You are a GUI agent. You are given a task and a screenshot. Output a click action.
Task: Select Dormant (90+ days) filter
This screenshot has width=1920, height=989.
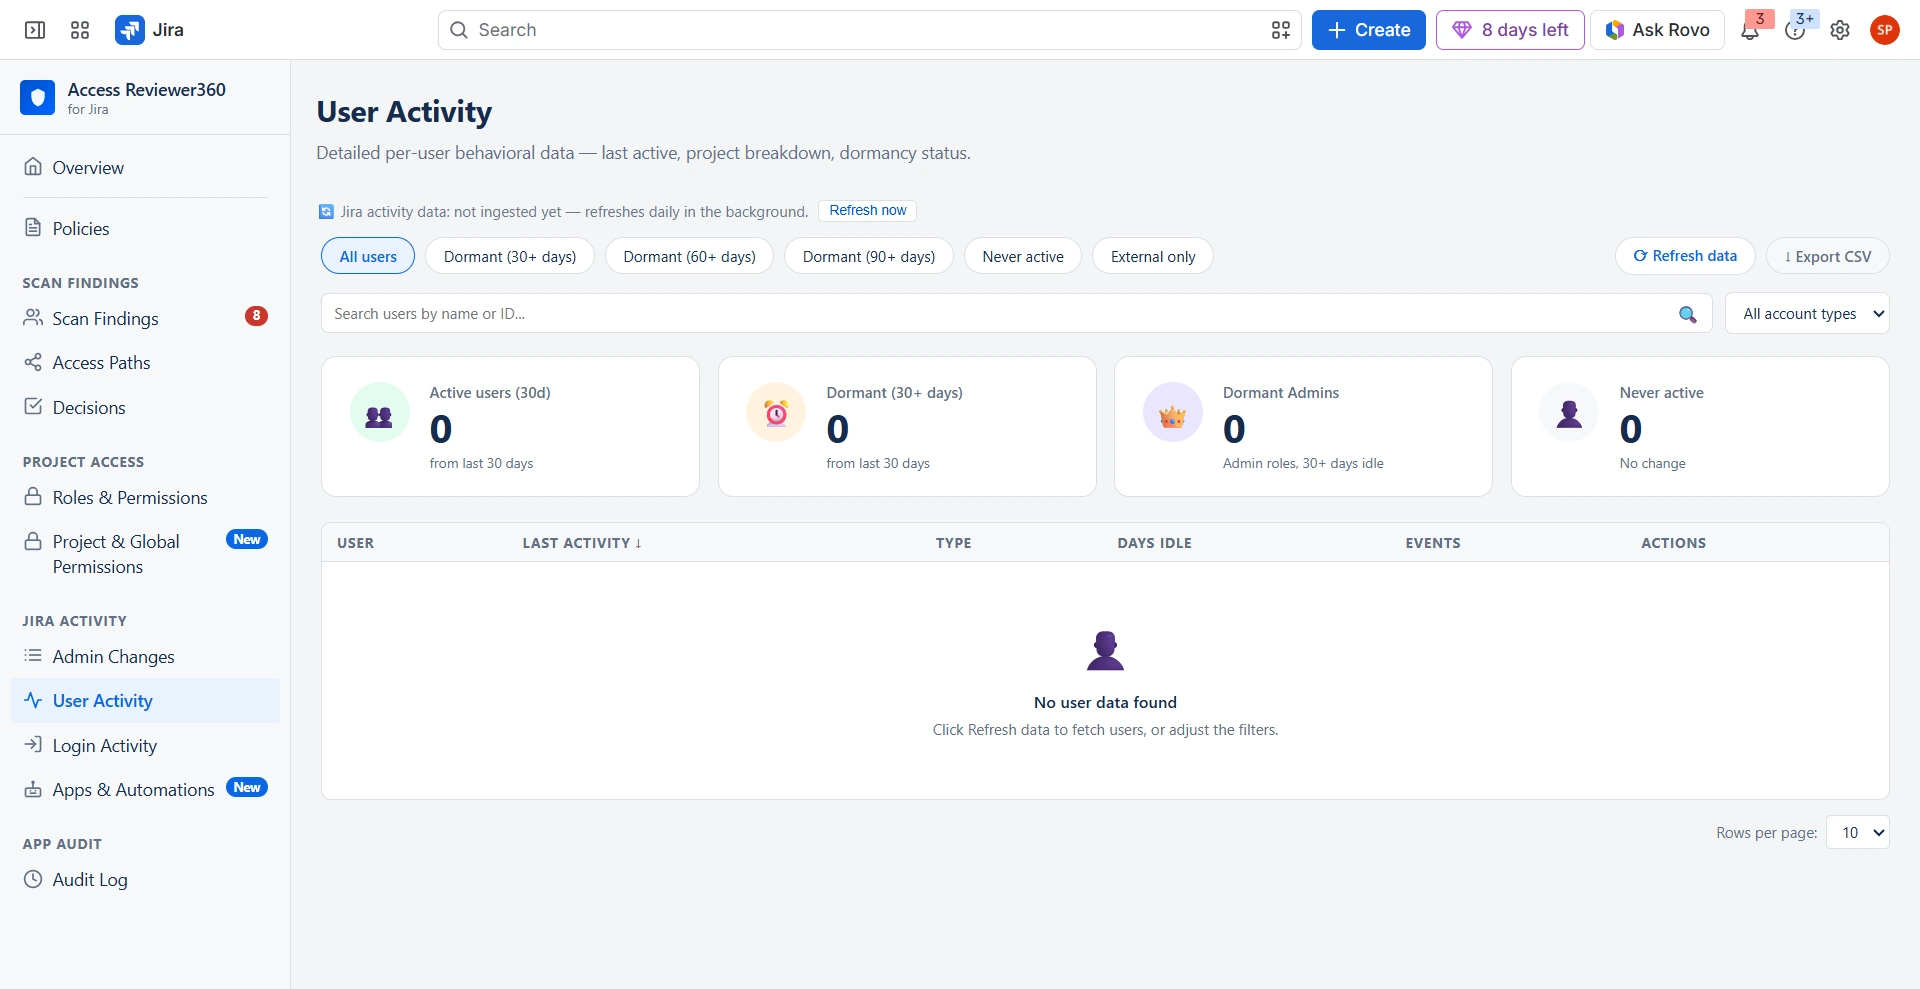pos(869,256)
